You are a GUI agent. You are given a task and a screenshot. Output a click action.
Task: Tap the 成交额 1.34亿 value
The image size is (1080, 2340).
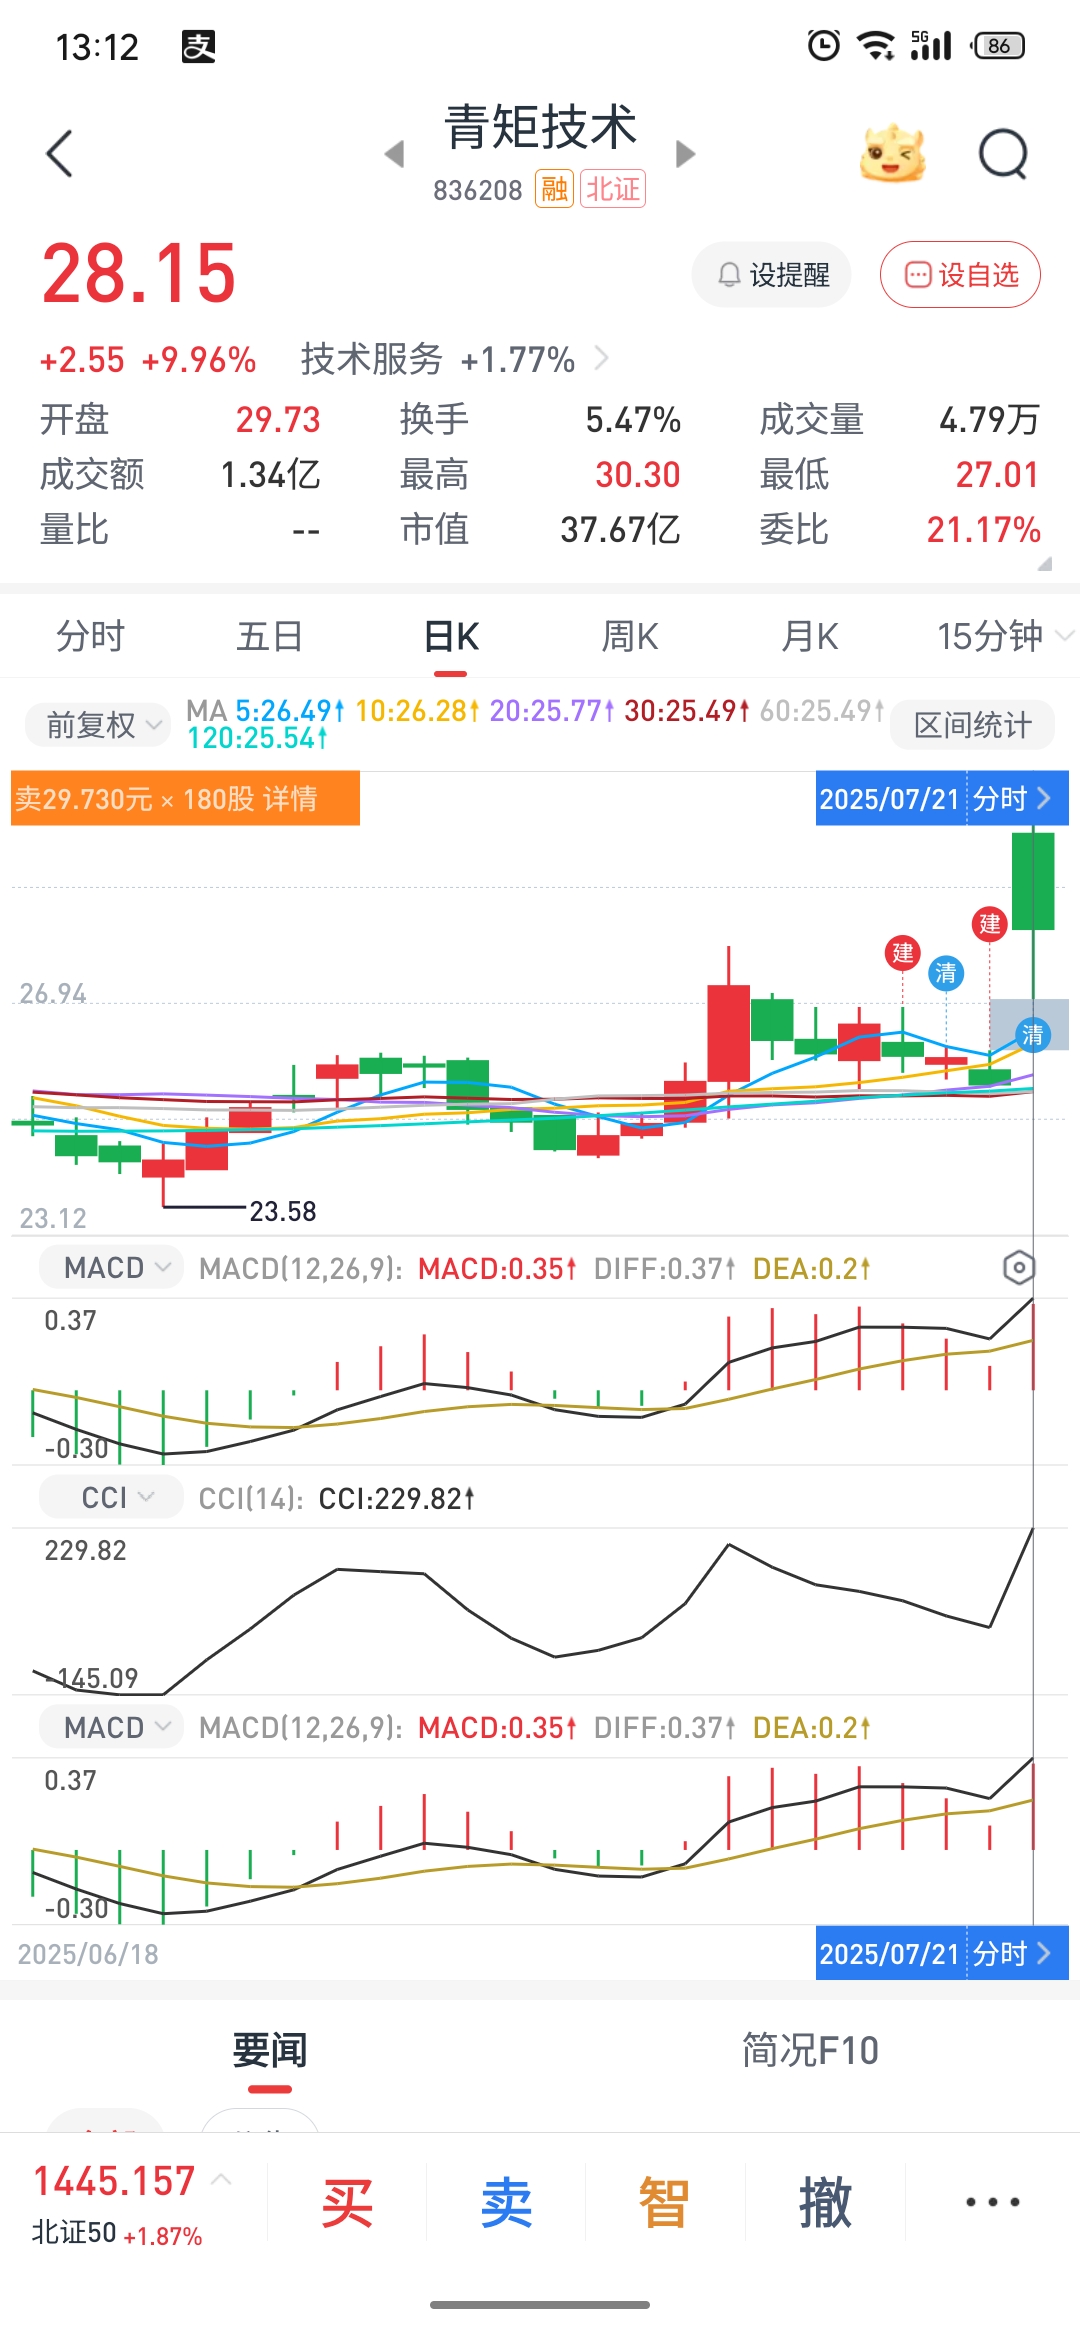pyautogui.click(x=271, y=475)
